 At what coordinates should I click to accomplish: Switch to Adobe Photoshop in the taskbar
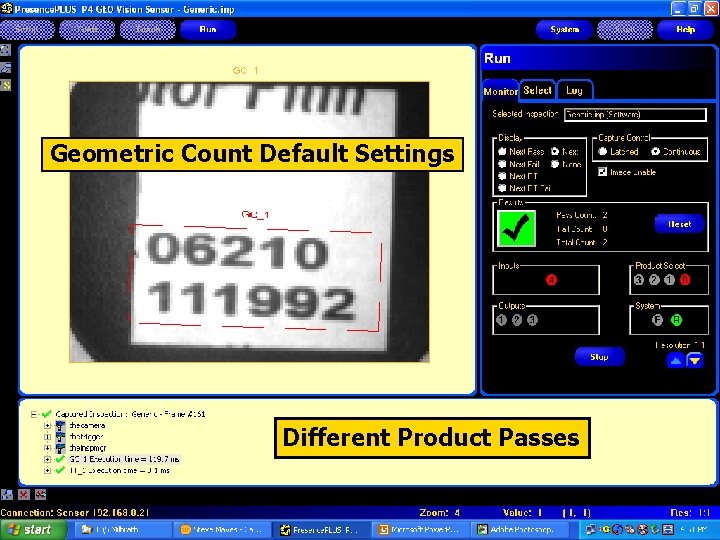click(x=522, y=530)
